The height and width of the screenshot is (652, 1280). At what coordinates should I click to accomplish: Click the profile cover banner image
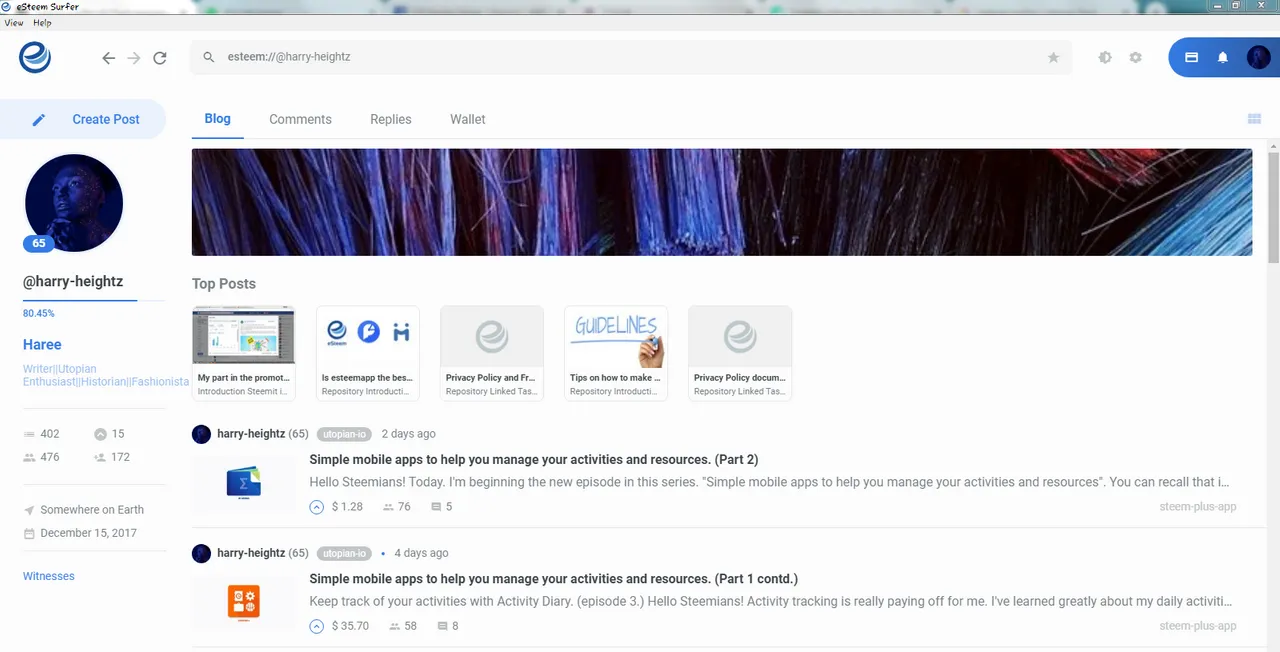[x=722, y=202]
